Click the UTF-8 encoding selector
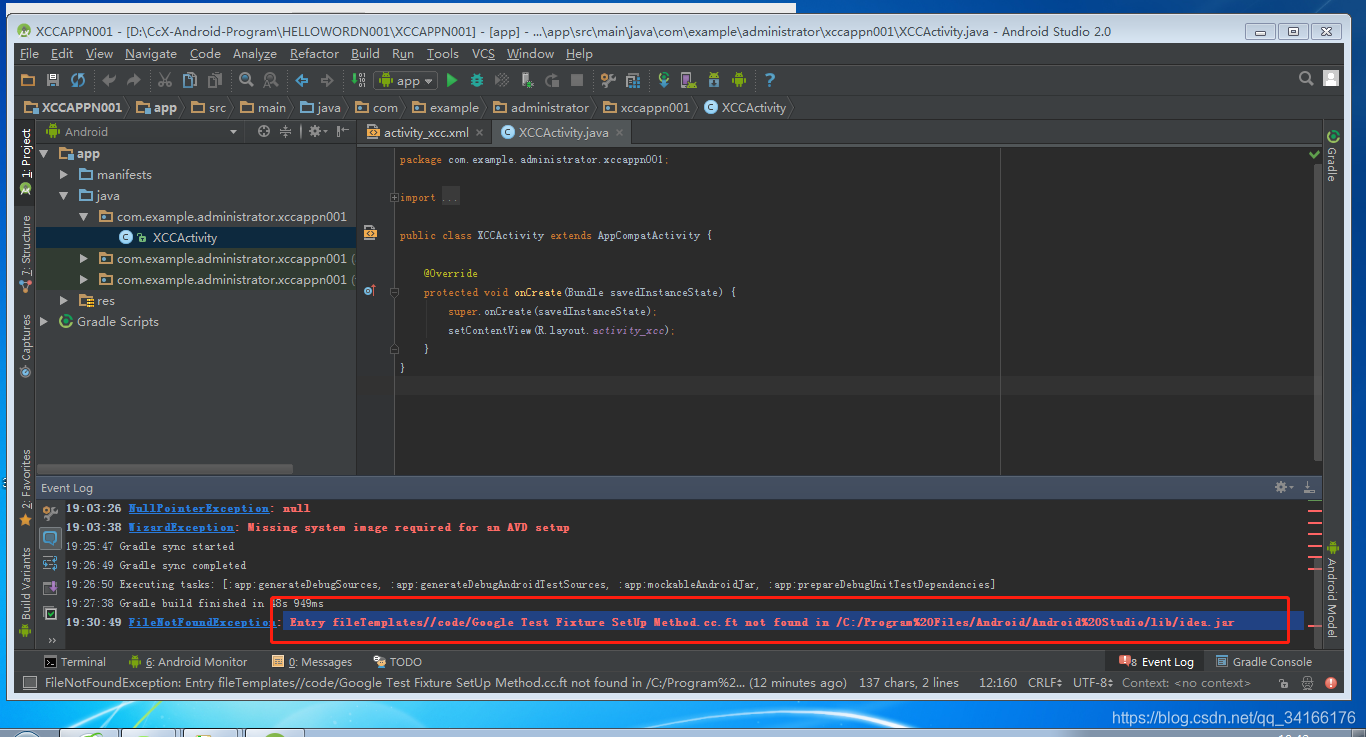Screen dimensions: 1366x737 [1092, 683]
